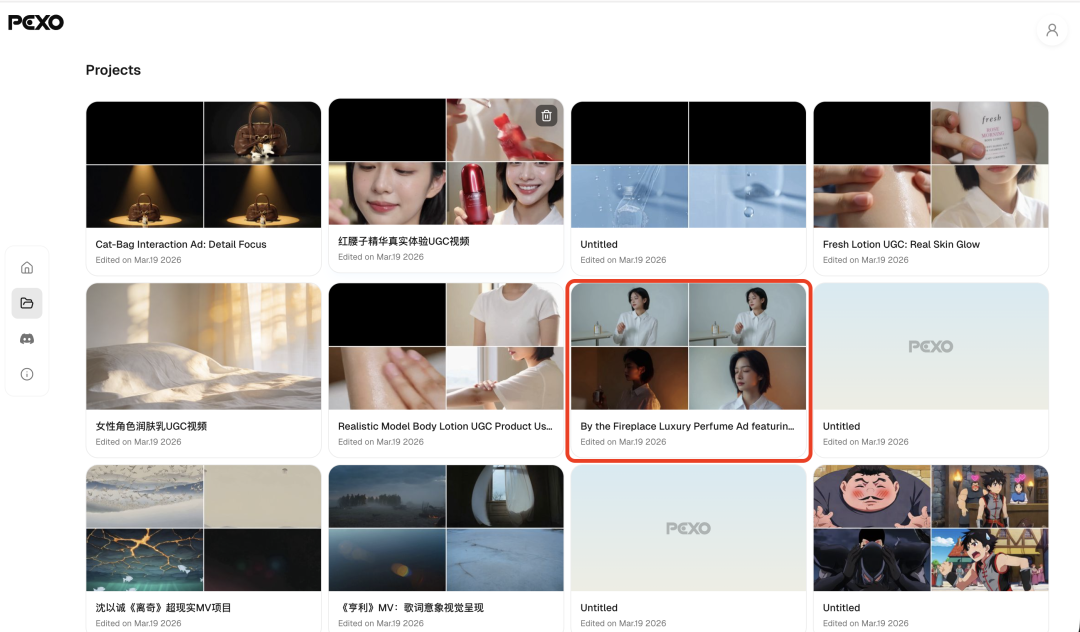Click the house Home icon in the sidebar
This screenshot has height=632, width=1080.
27,267
